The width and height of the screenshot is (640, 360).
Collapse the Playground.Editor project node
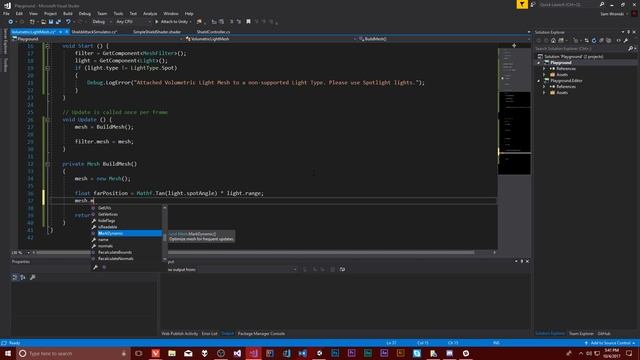(x=539, y=81)
